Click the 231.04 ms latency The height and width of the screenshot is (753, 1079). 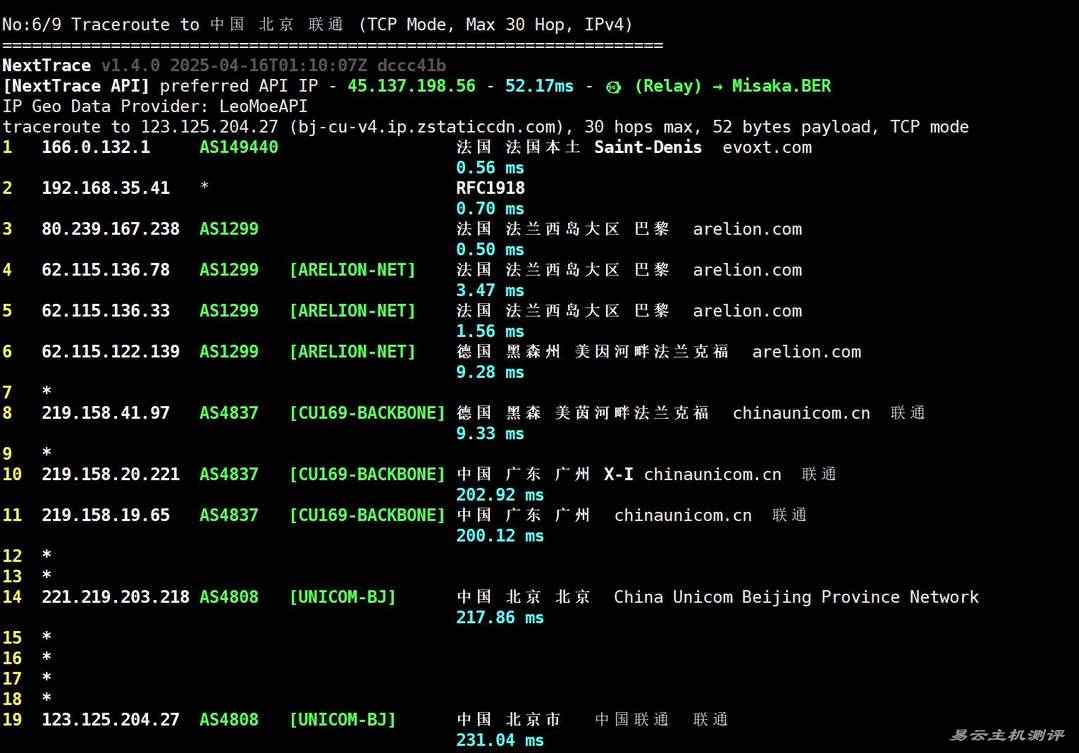point(500,741)
